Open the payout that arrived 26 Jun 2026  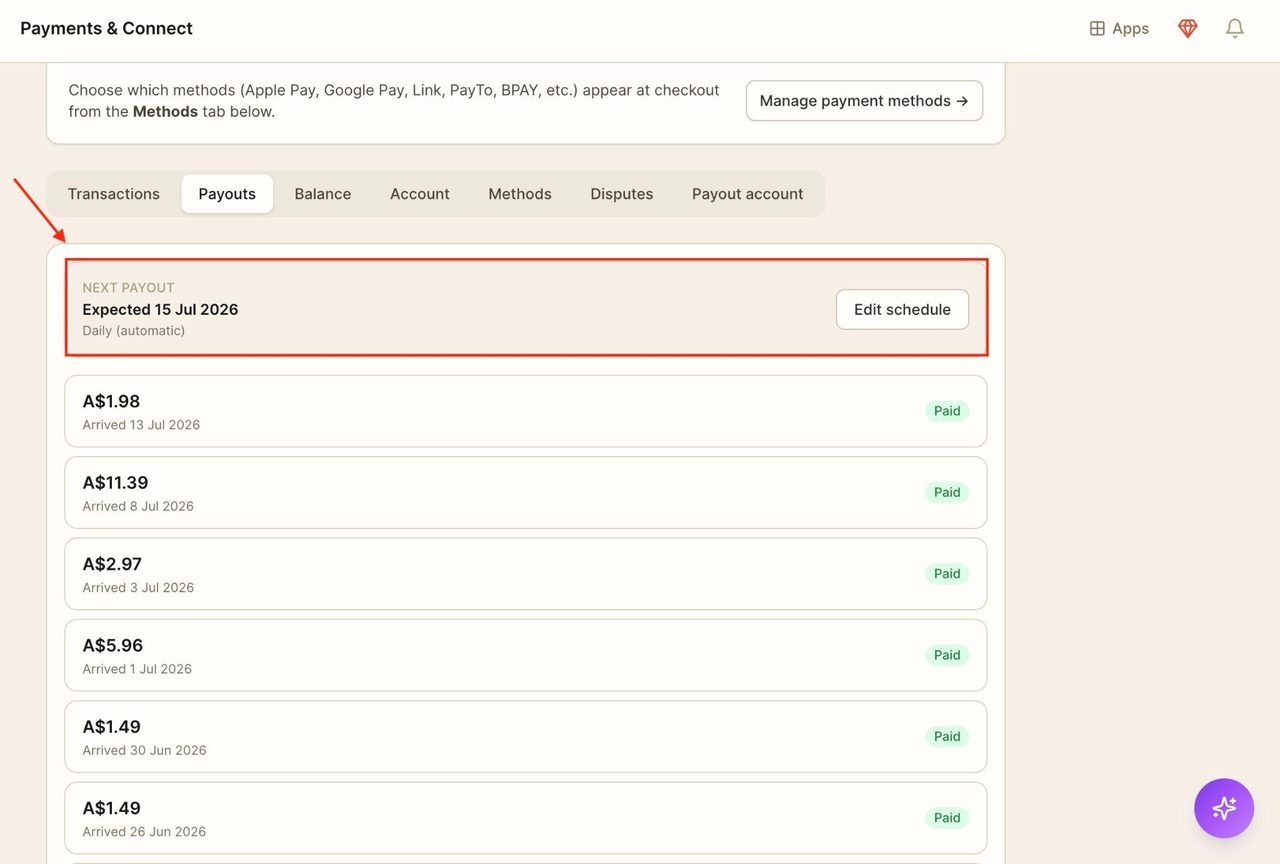(526, 818)
